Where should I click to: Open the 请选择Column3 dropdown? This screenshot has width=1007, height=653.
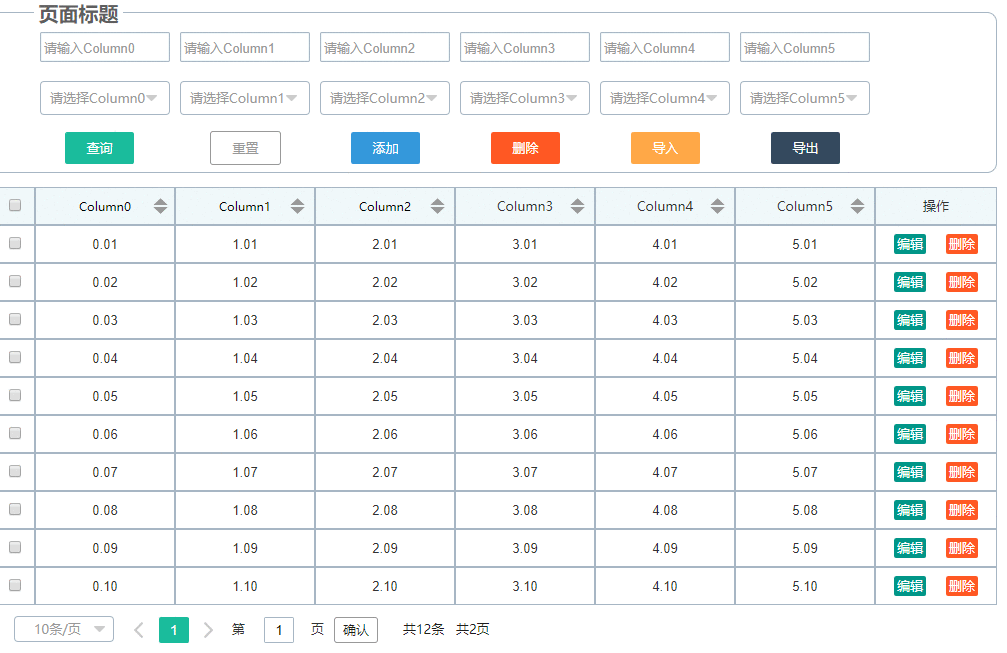[525, 98]
